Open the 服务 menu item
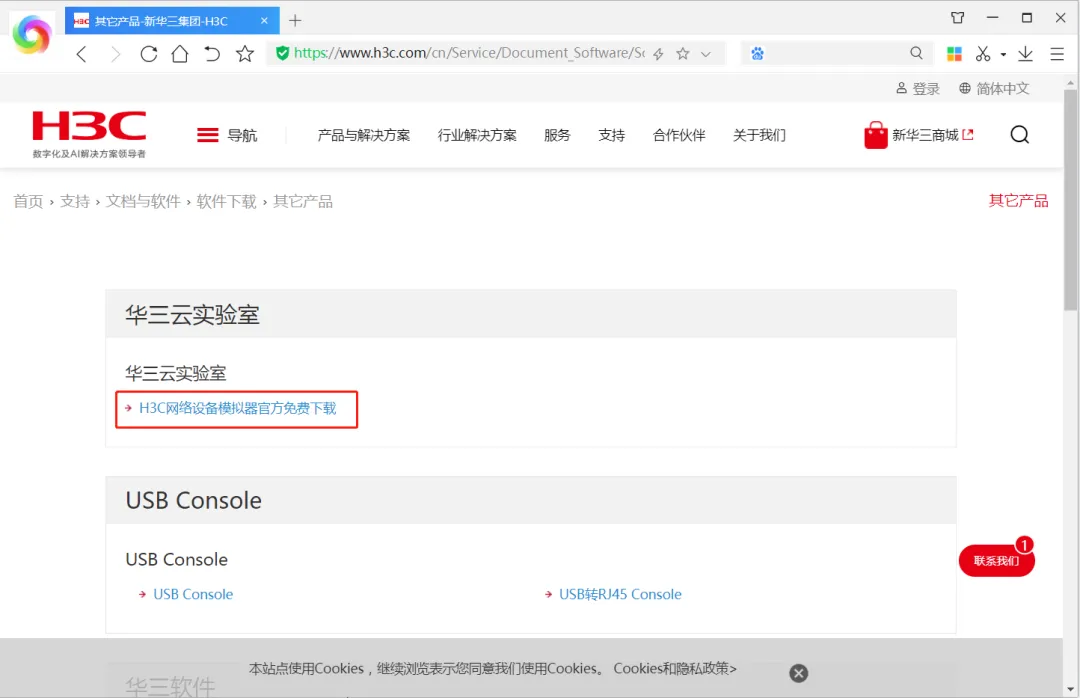This screenshot has width=1080, height=698. pyautogui.click(x=557, y=135)
